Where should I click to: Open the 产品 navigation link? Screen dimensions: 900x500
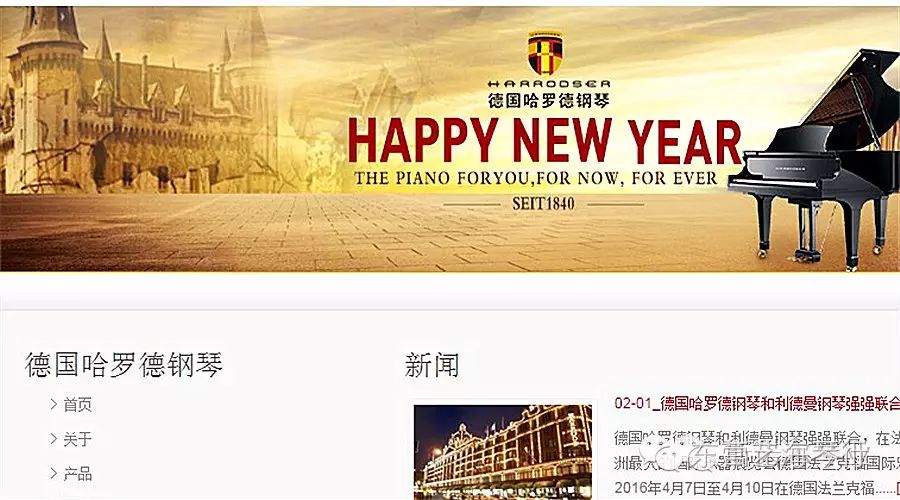(x=77, y=474)
